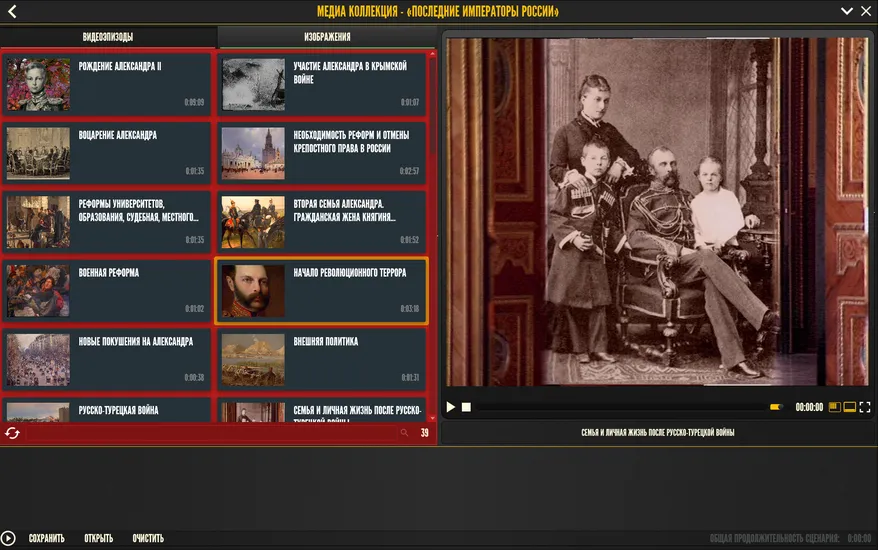878x550 pixels.
Task: Click the Сохранить button
Action: [x=46, y=539]
